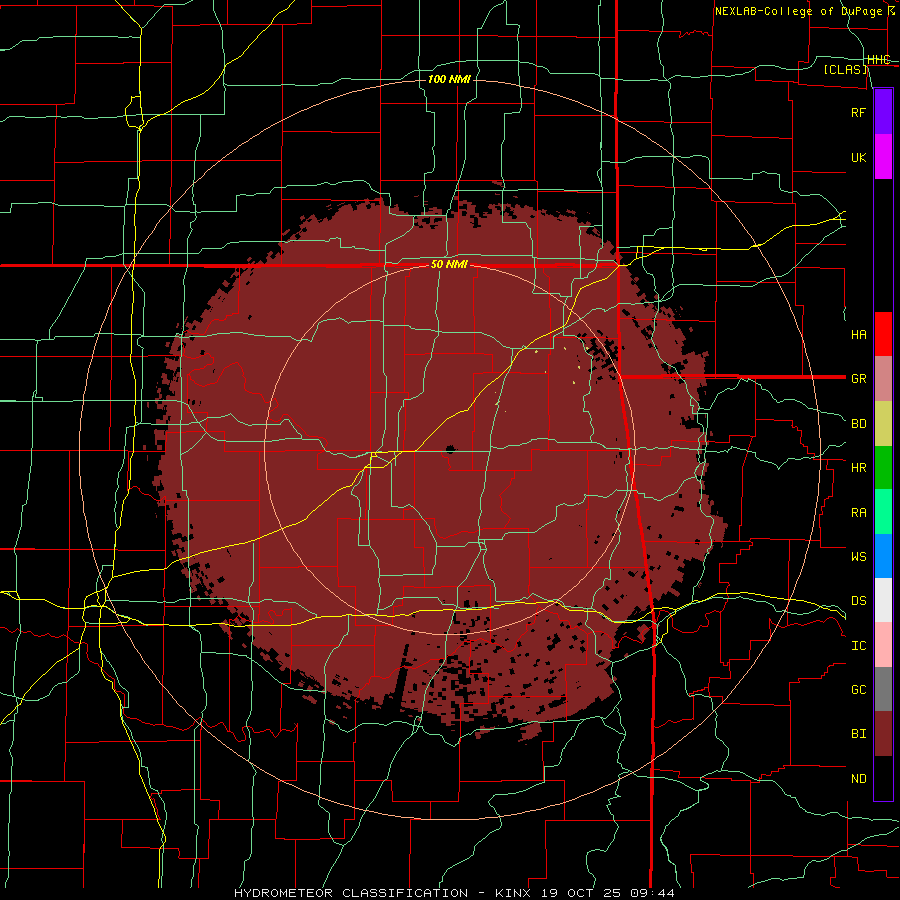
Task: Click the BD yellow legend swatch
Action: point(883,424)
